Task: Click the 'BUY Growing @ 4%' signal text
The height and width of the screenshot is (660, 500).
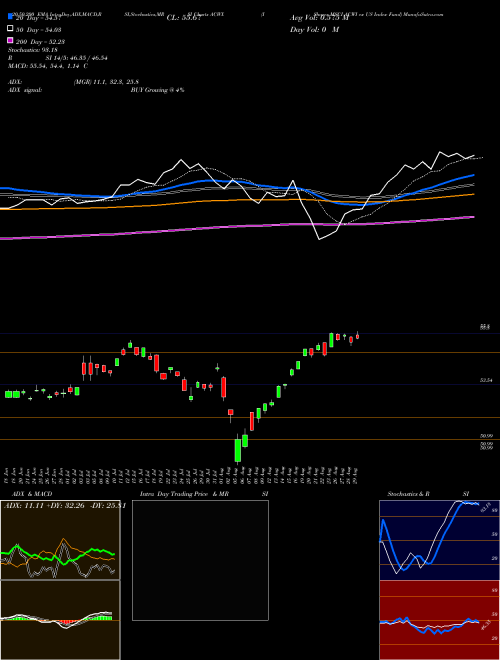Action: coord(157,90)
